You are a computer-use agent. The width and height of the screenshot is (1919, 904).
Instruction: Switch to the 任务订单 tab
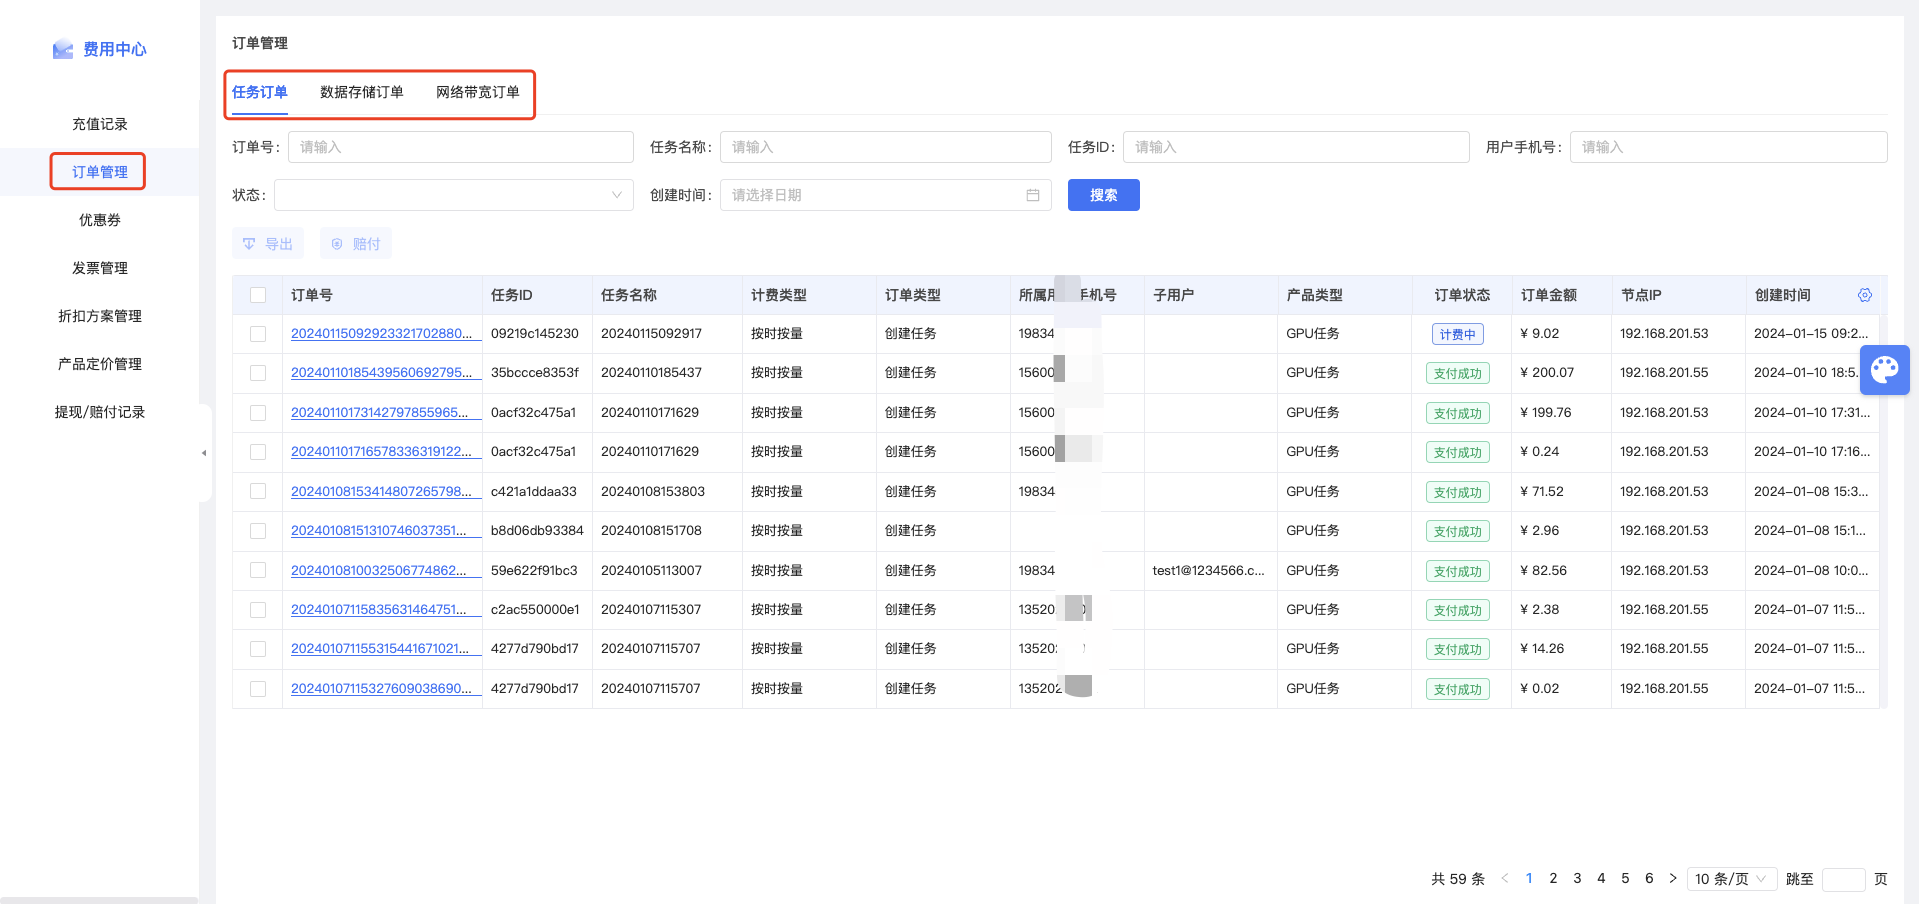pos(260,92)
